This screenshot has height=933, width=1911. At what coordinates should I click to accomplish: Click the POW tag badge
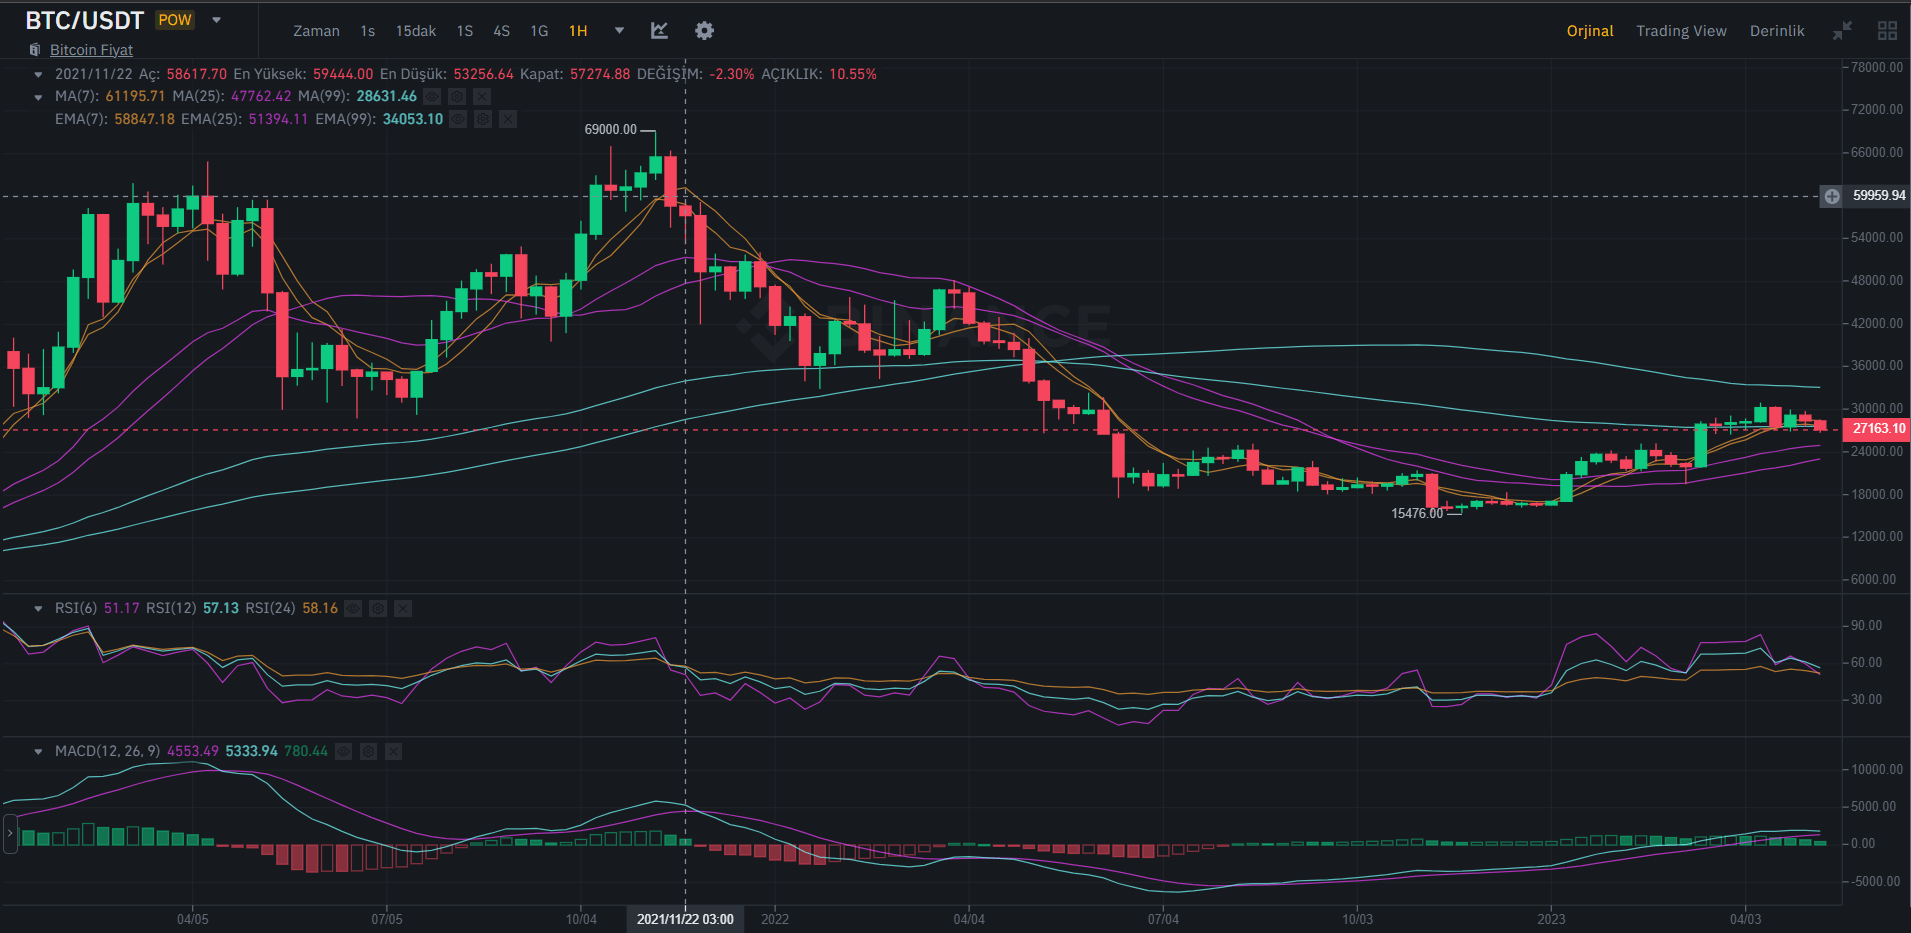click(175, 20)
